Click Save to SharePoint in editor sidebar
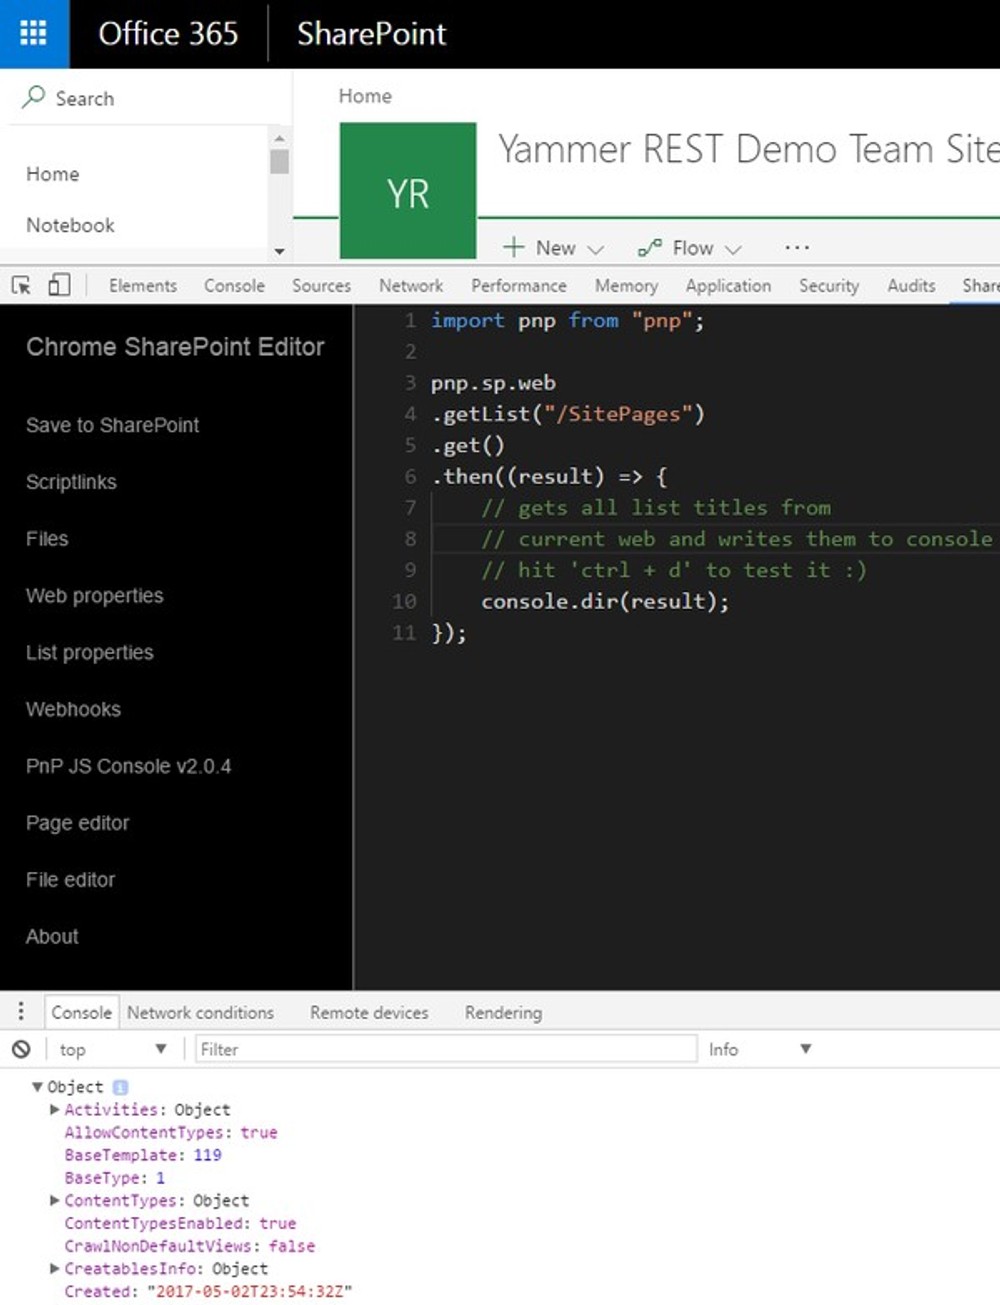Viewport: 1000px width, 1305px height. [111, 425]
